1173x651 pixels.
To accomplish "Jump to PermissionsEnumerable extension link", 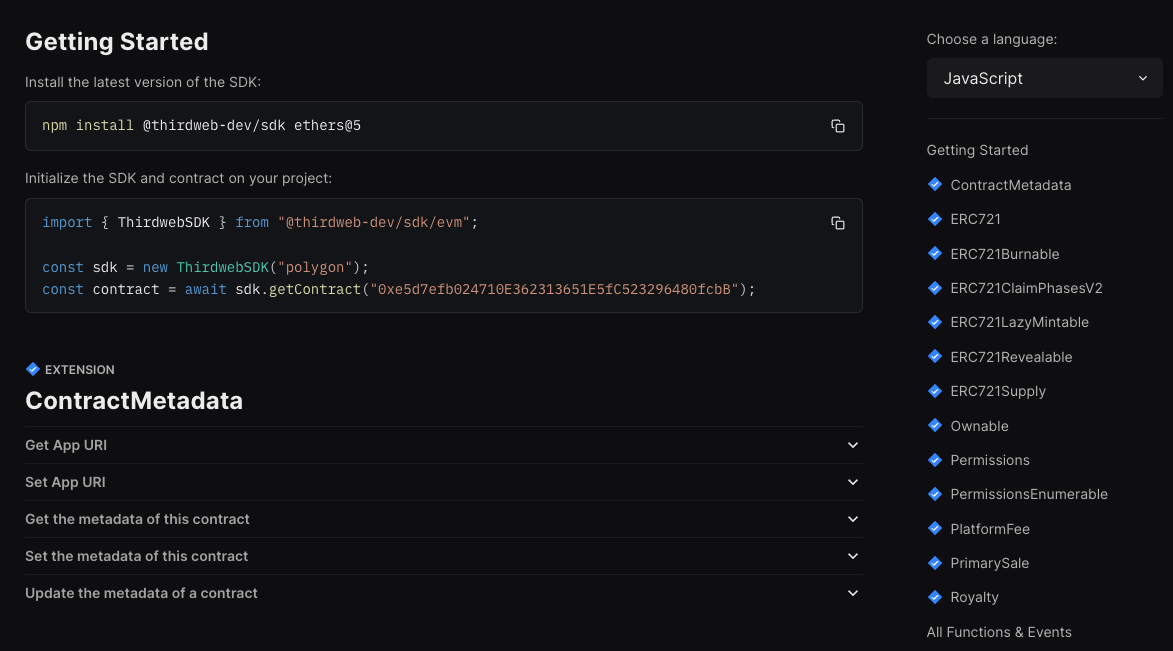I will click(1029, 495).
